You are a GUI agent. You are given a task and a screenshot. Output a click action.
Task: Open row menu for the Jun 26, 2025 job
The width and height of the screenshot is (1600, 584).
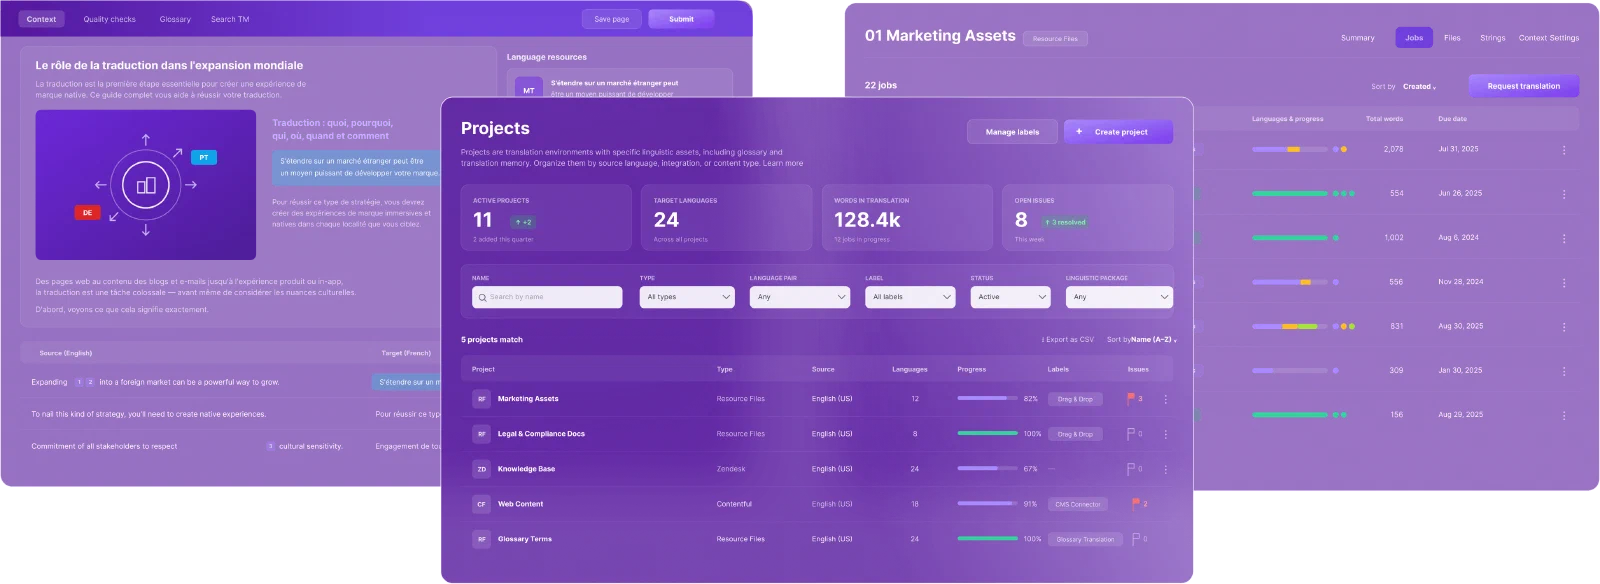click(x=1564, y=194)
